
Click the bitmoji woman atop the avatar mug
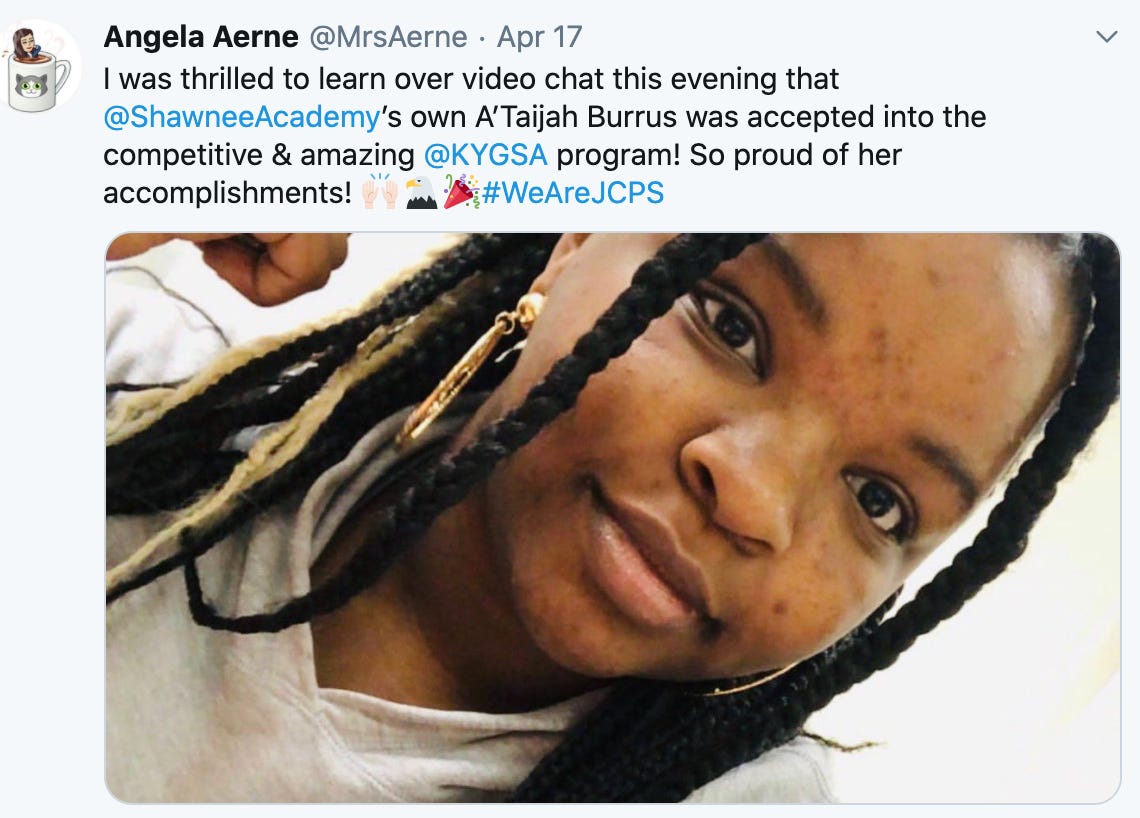point(26,45)
